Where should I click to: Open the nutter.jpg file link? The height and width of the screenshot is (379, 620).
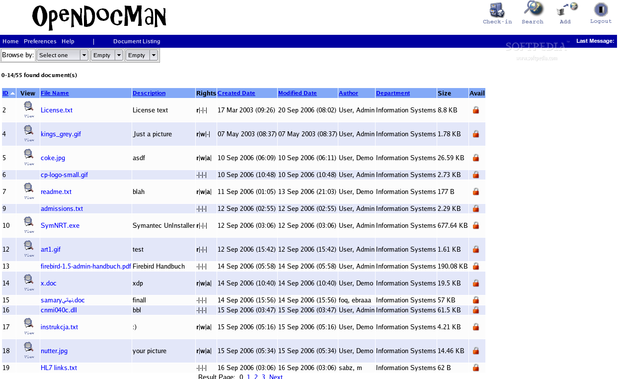pos(54,351)
